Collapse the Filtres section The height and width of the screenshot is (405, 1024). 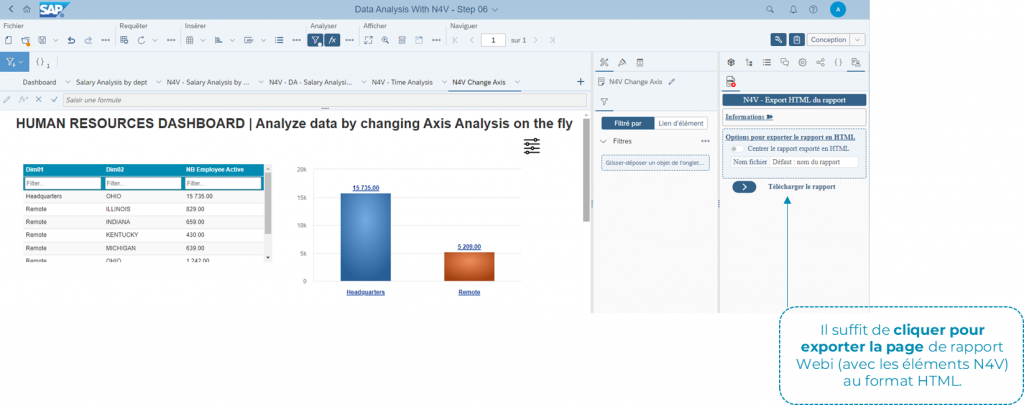click(x=605, y=142)
